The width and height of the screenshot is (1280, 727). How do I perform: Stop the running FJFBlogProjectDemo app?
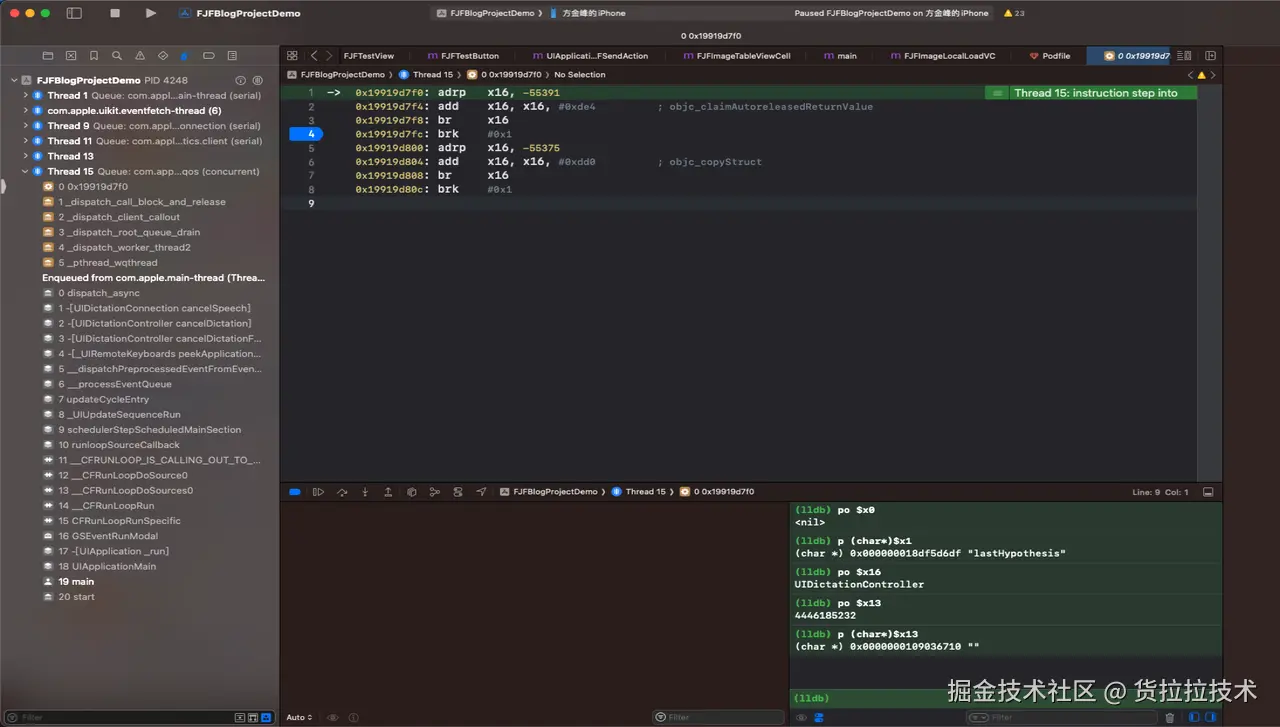pos(115,13)
